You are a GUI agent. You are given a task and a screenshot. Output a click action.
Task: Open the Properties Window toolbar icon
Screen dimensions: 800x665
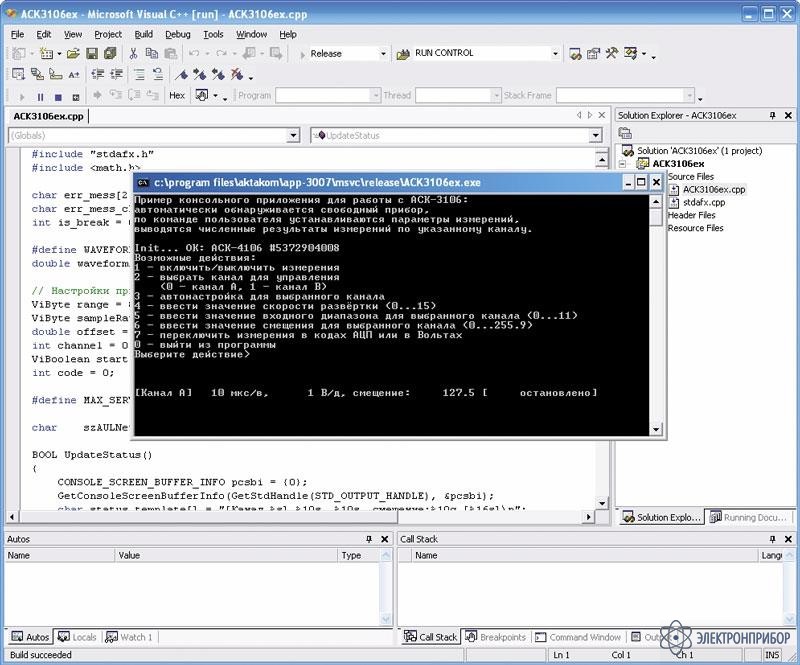tap(593, 54)
